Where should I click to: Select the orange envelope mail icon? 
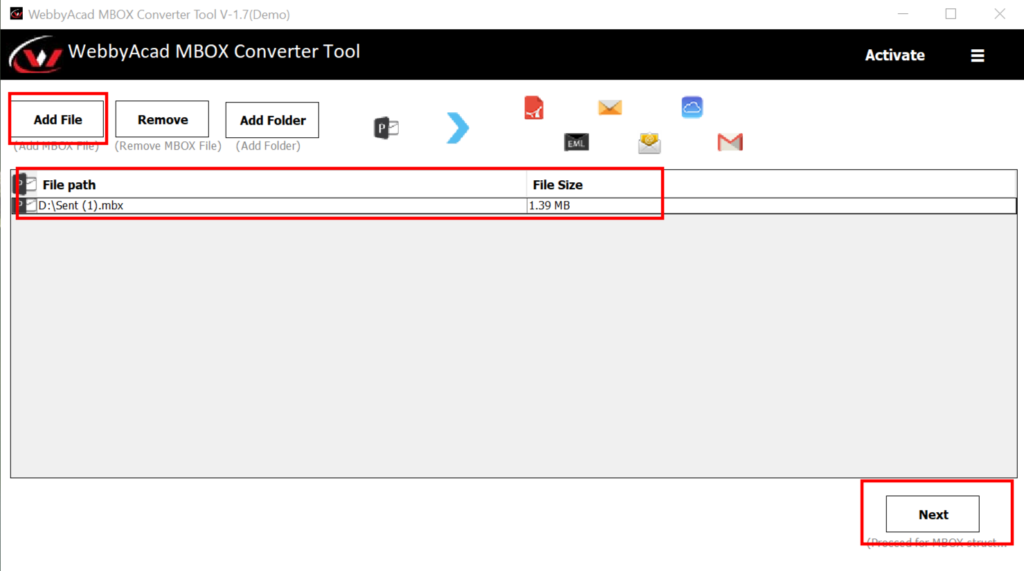pos(610,107)
